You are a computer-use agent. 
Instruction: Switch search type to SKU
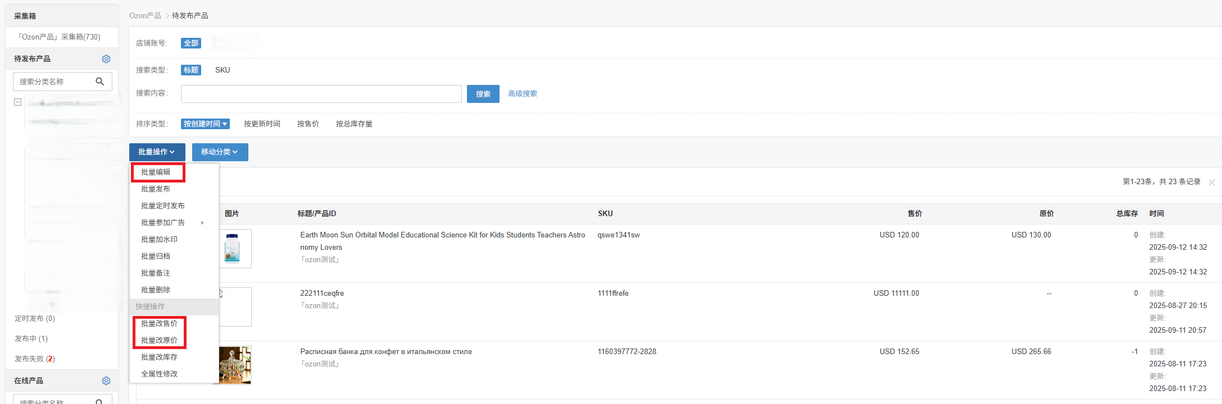[222, 70]
